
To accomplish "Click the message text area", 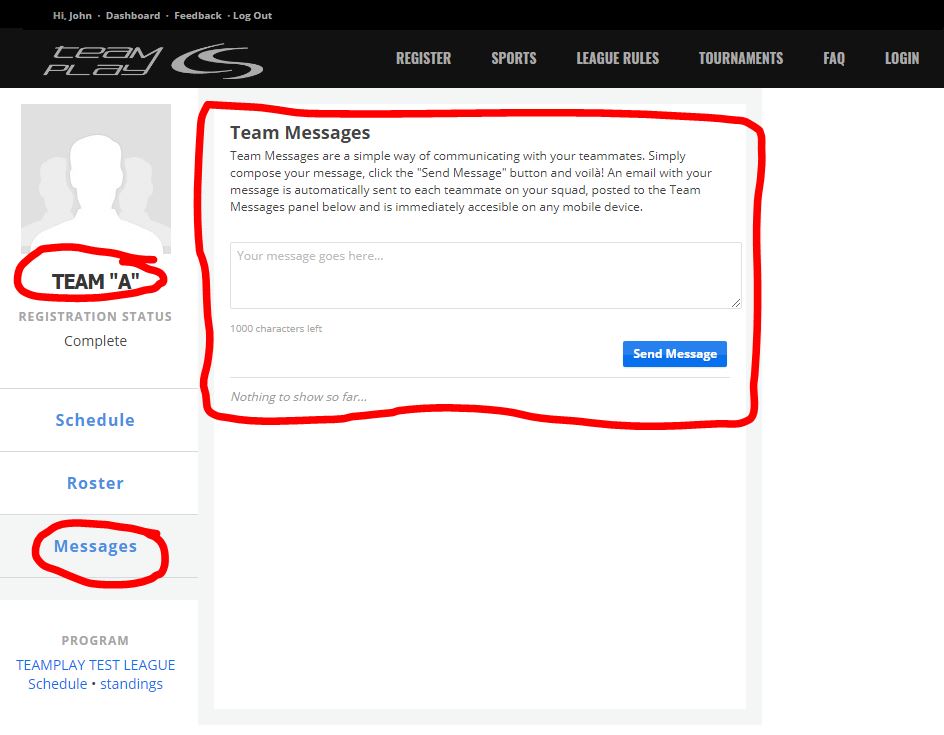I will pyautogui.click(x=485, y=276).
